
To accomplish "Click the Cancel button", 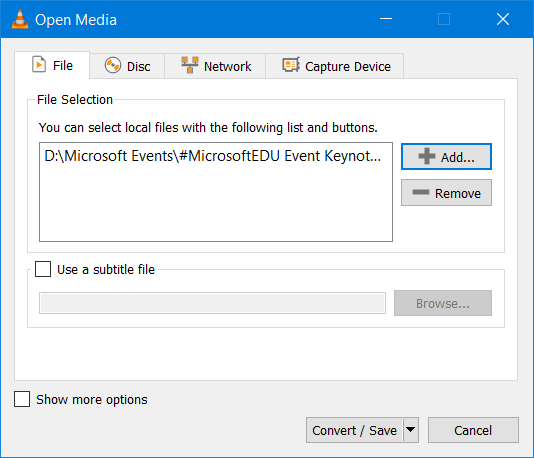I will click(473, 430).
